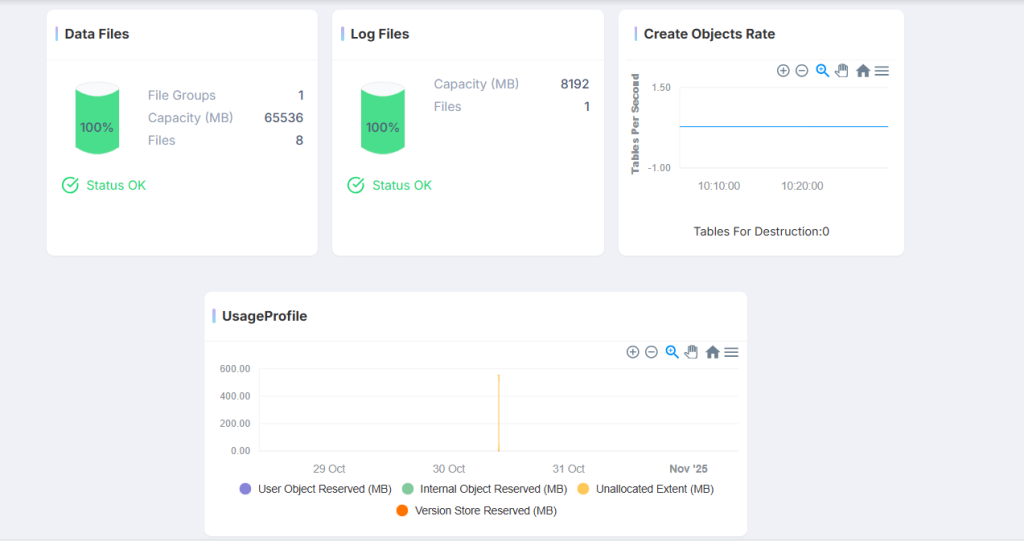Click the Data Files green cylinder gauge

[x=97, y=119]
